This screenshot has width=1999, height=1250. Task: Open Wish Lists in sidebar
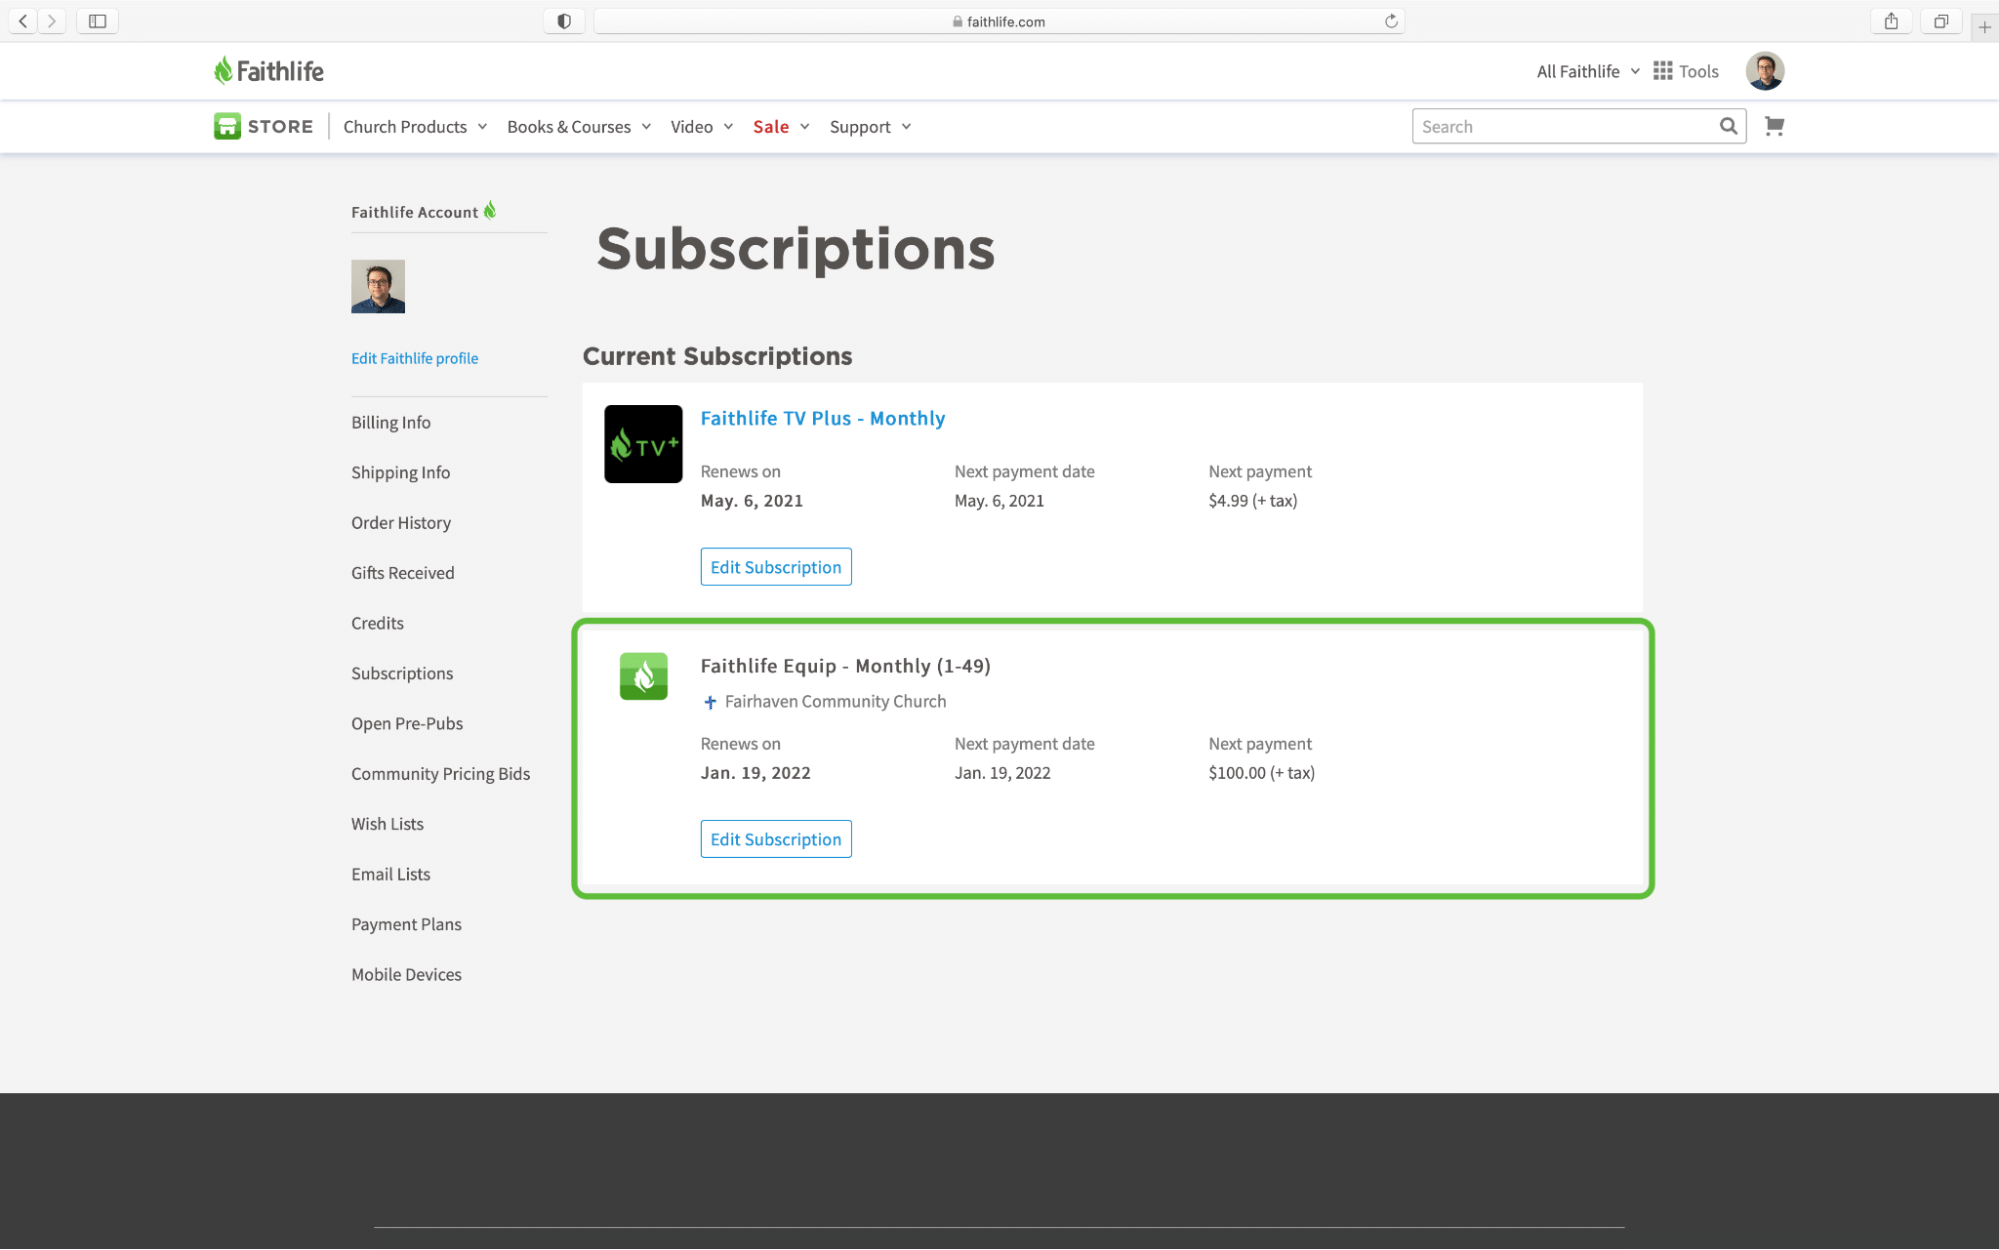tap(387, 823)
